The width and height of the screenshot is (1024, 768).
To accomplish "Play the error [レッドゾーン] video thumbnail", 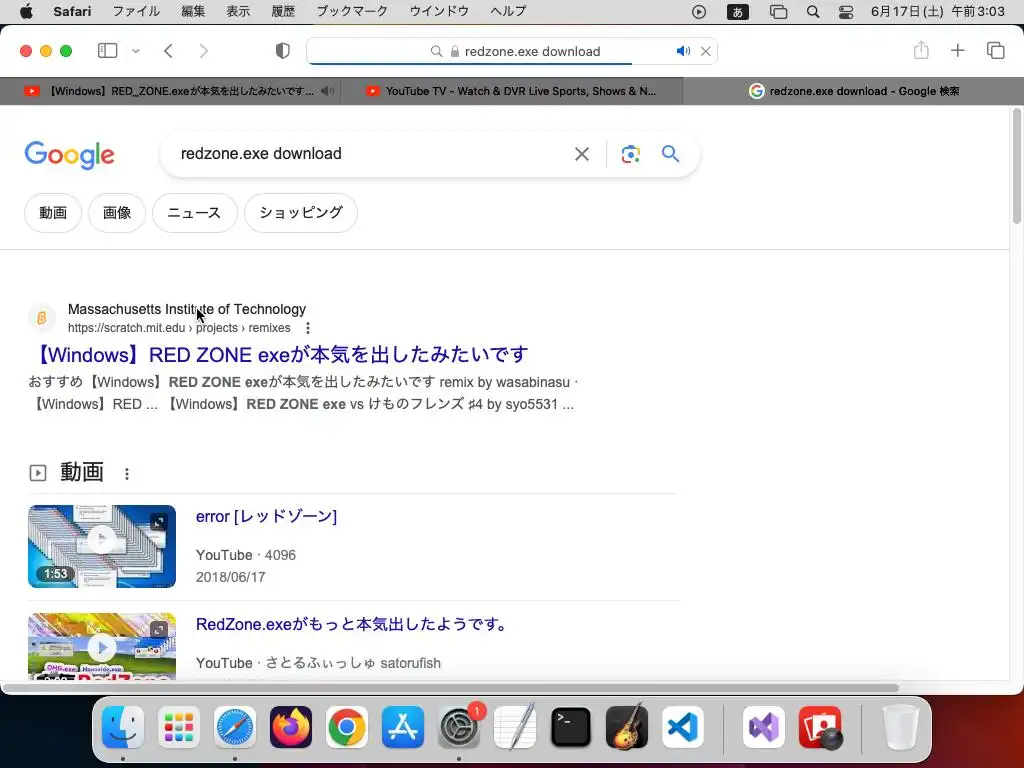I will [x=102, y=546].
